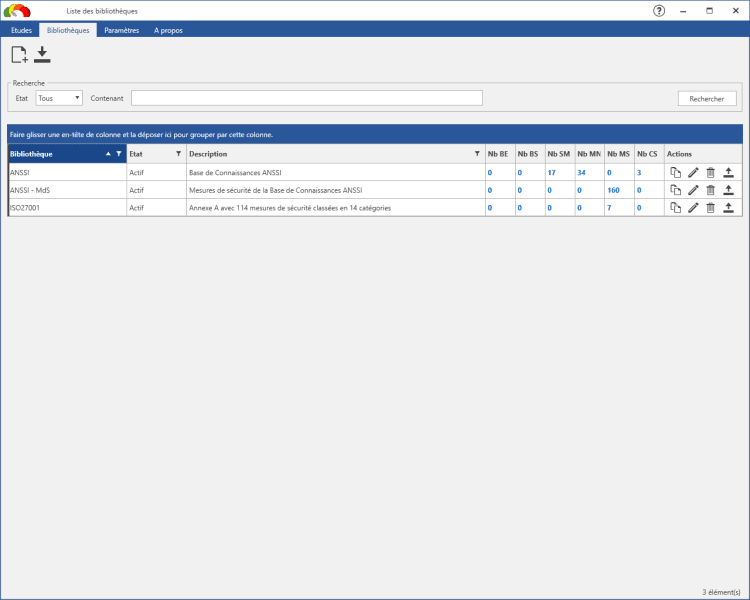Edit the ANSSI - MdS library
Viewport: 750px width, 600px height.
pyautogui.click(x=693, y=190)
